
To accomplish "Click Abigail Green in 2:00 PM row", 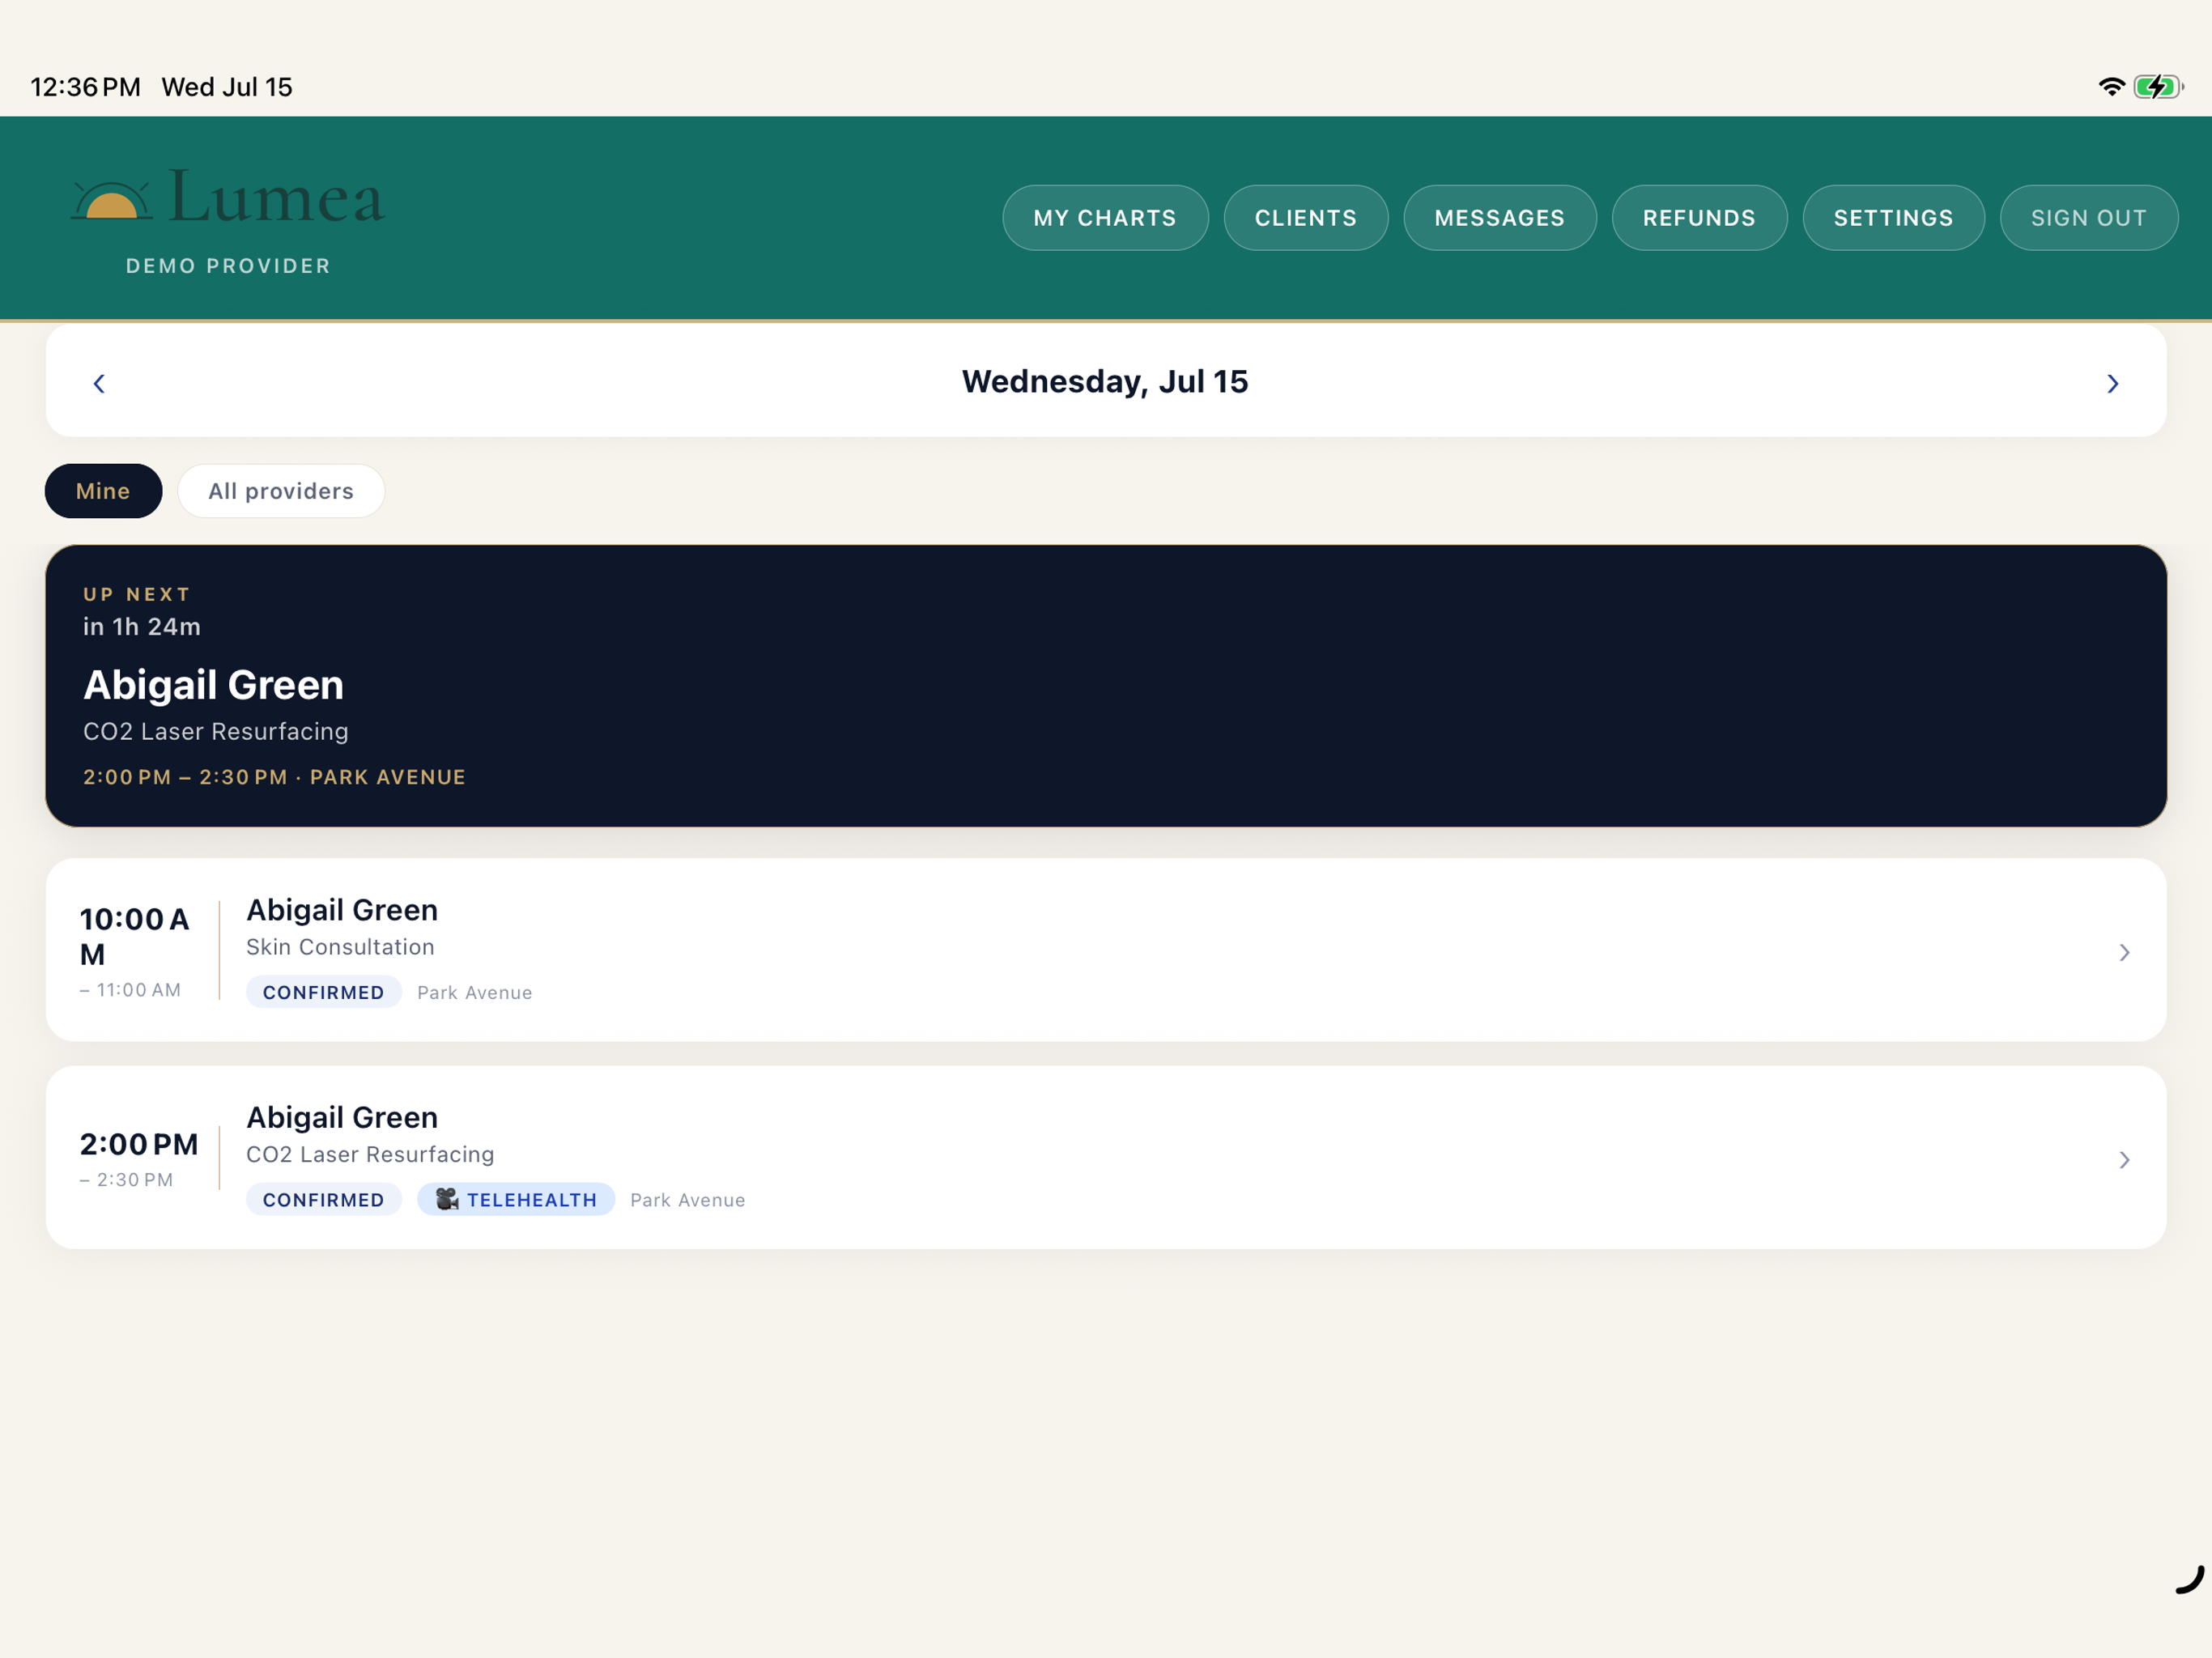I will coord(342,1117).
